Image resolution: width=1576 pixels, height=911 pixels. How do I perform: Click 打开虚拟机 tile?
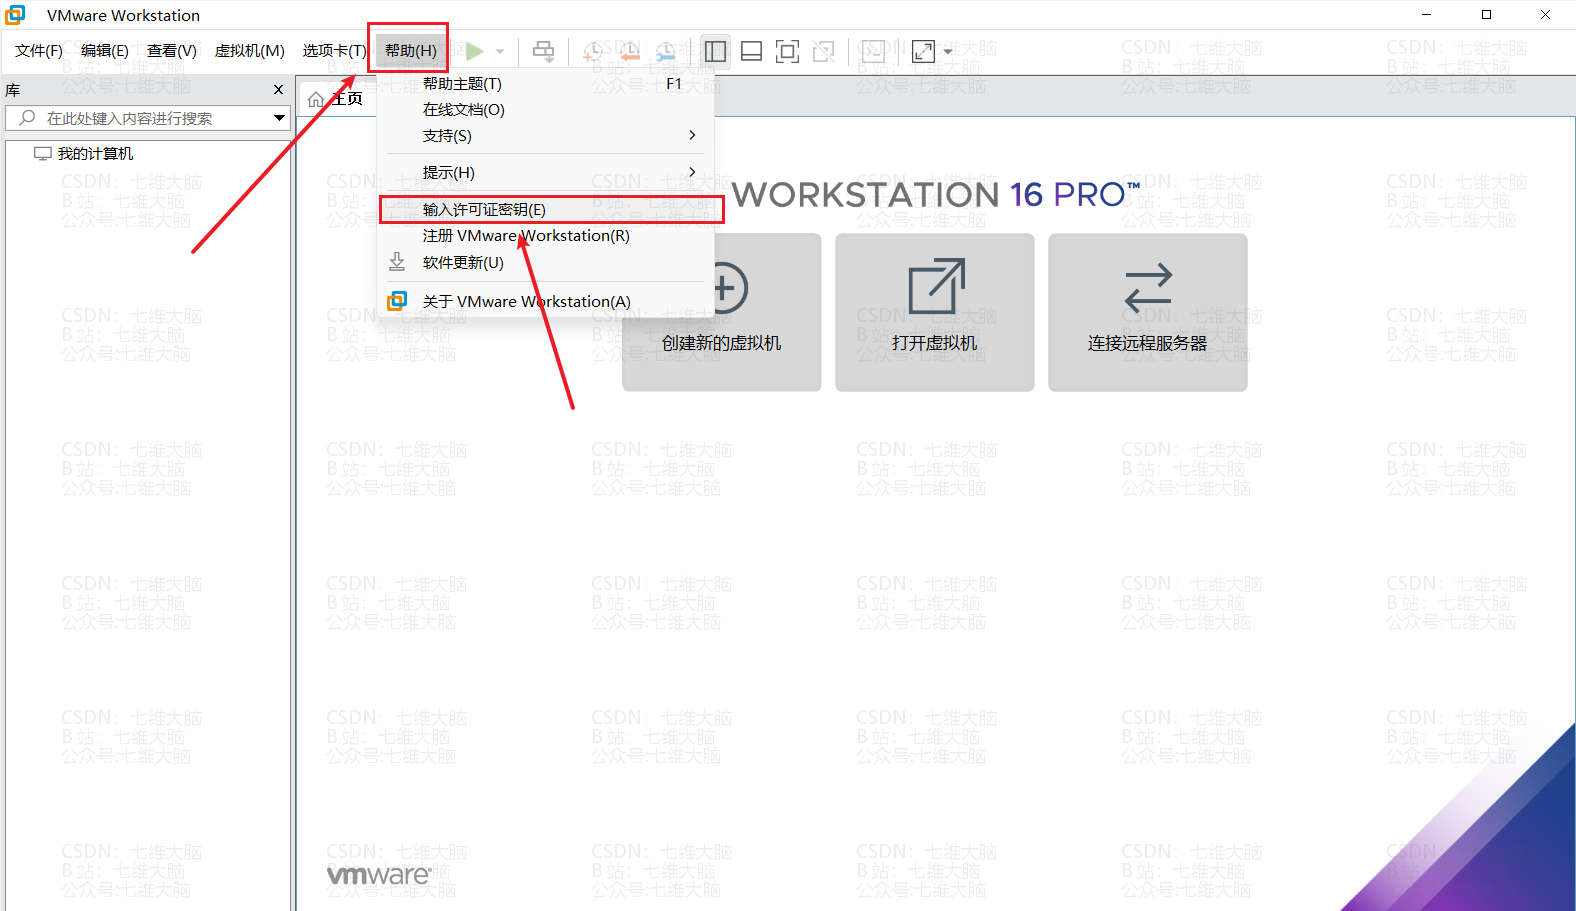935,312
